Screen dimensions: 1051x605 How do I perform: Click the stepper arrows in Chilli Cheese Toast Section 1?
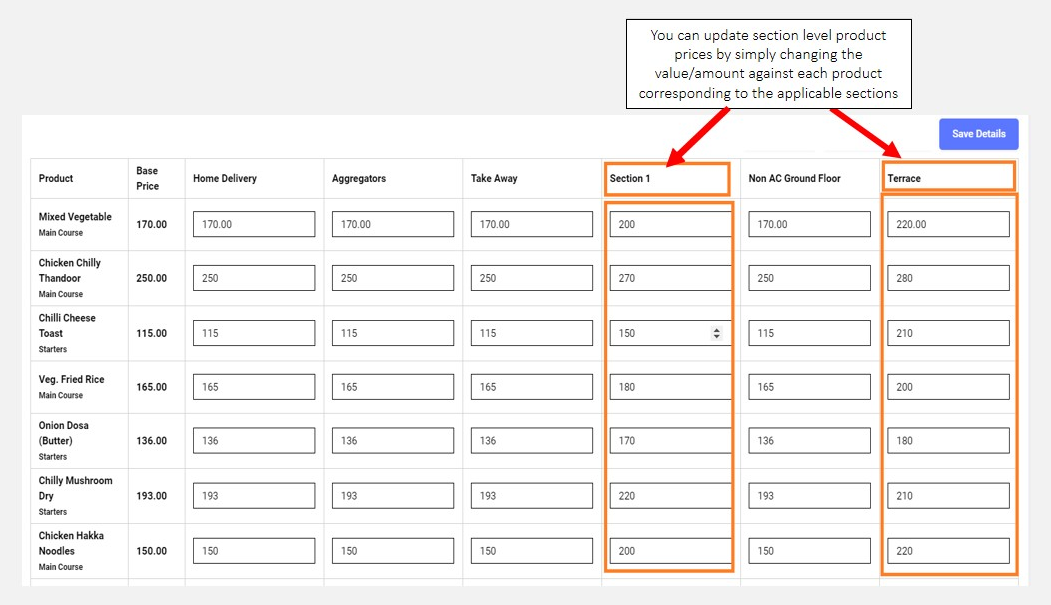(716, 333)
